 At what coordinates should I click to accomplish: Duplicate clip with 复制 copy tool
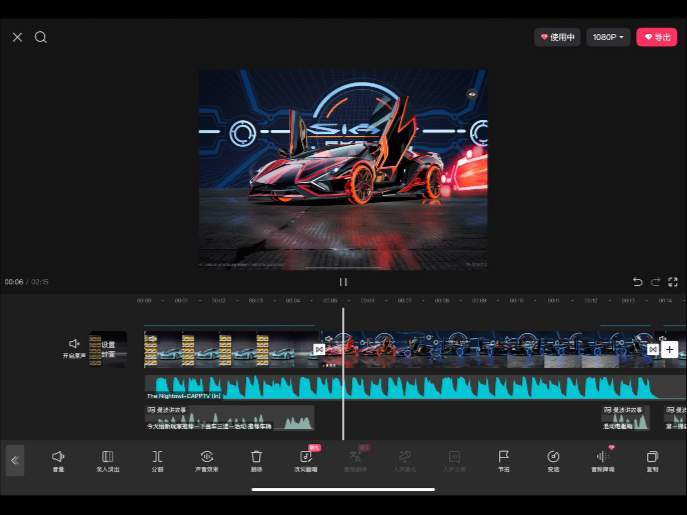[652, 461]
